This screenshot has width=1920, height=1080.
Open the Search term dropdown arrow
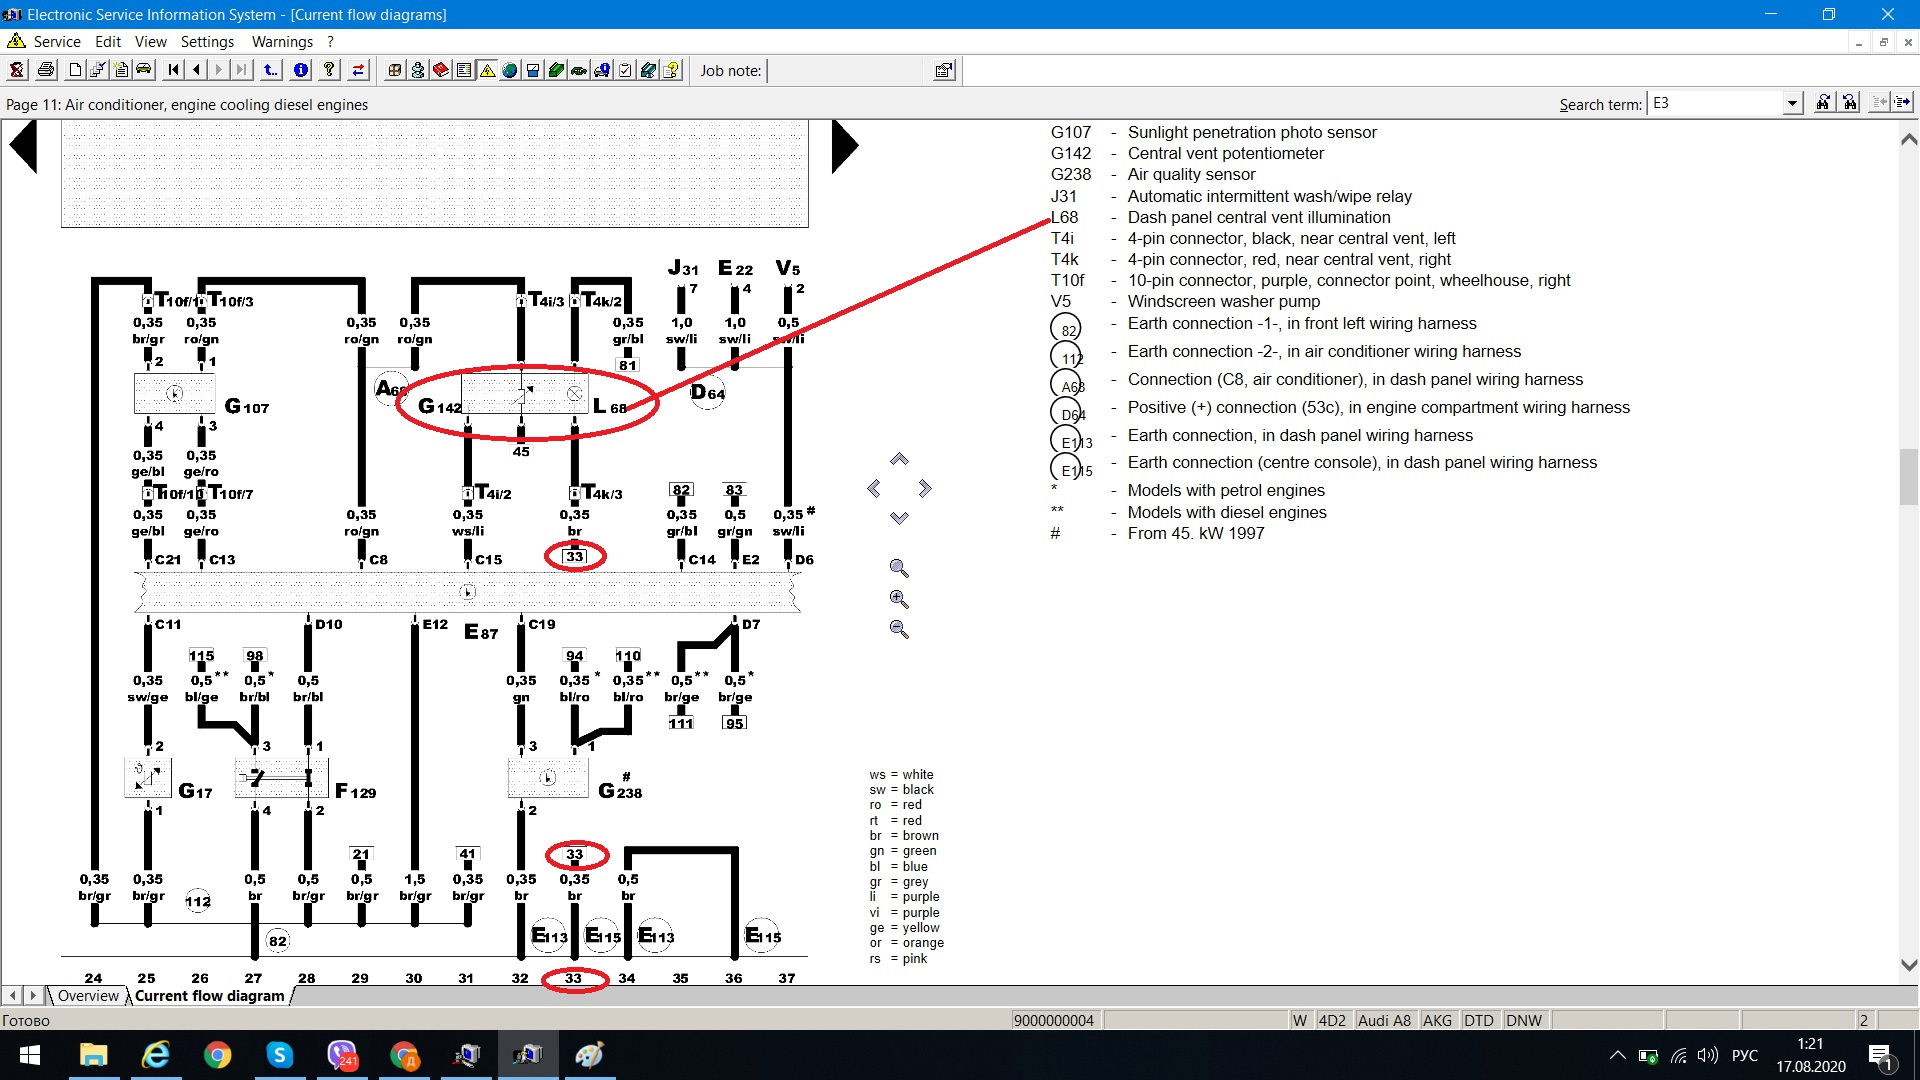click(1792, 103)
